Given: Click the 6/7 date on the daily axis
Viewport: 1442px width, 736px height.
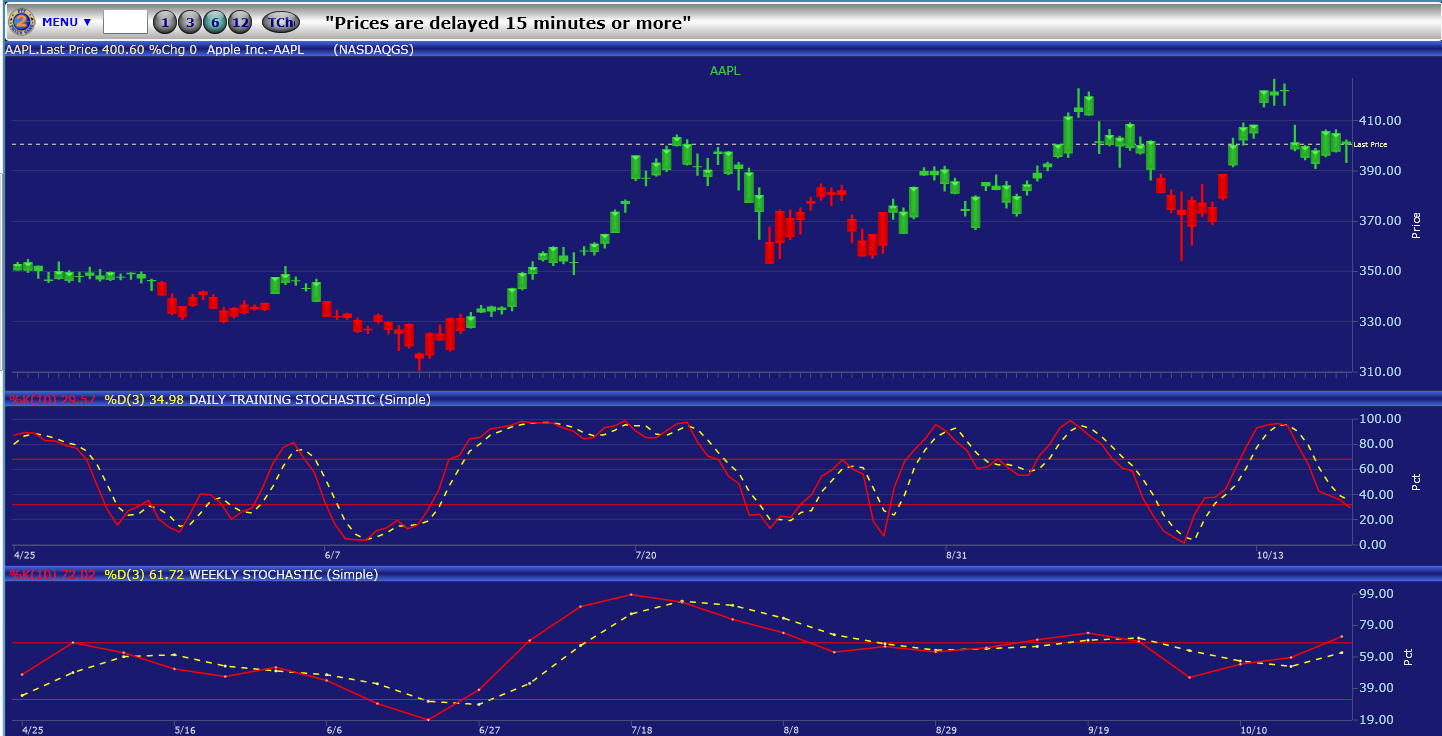Looking at the screenshot, I should click(x=333, y=555).
